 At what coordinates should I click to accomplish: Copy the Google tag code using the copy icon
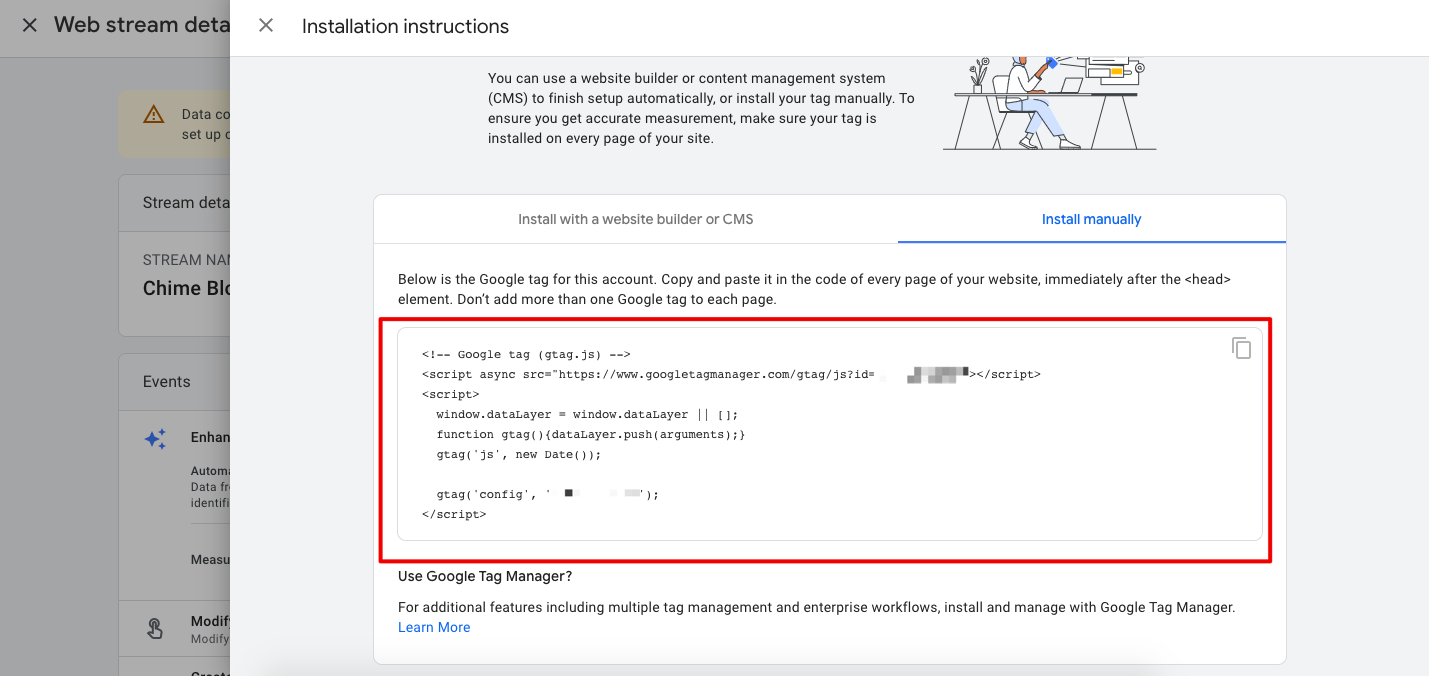coord(1241,348)
